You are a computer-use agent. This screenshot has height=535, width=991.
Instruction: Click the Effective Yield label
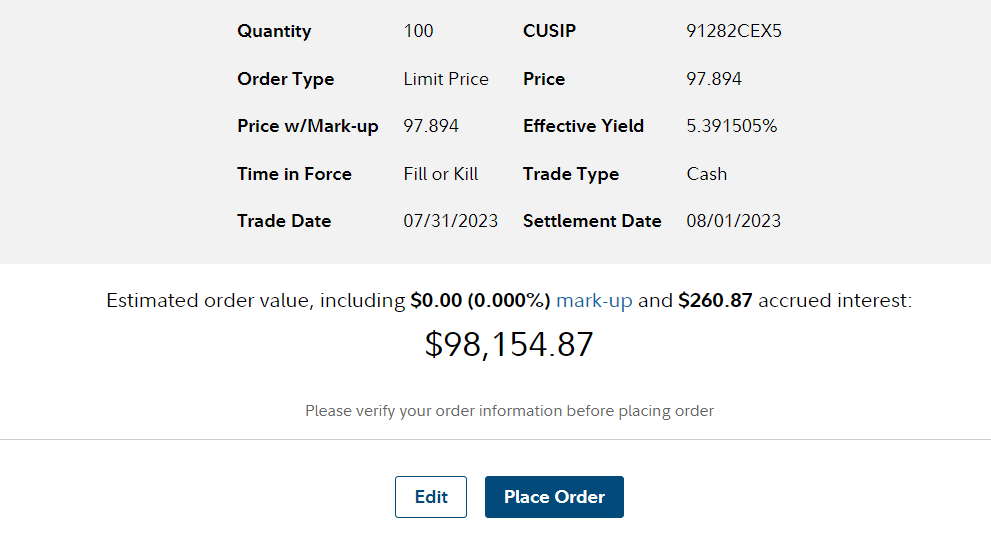pyautogui.click(x=583, y=126)
